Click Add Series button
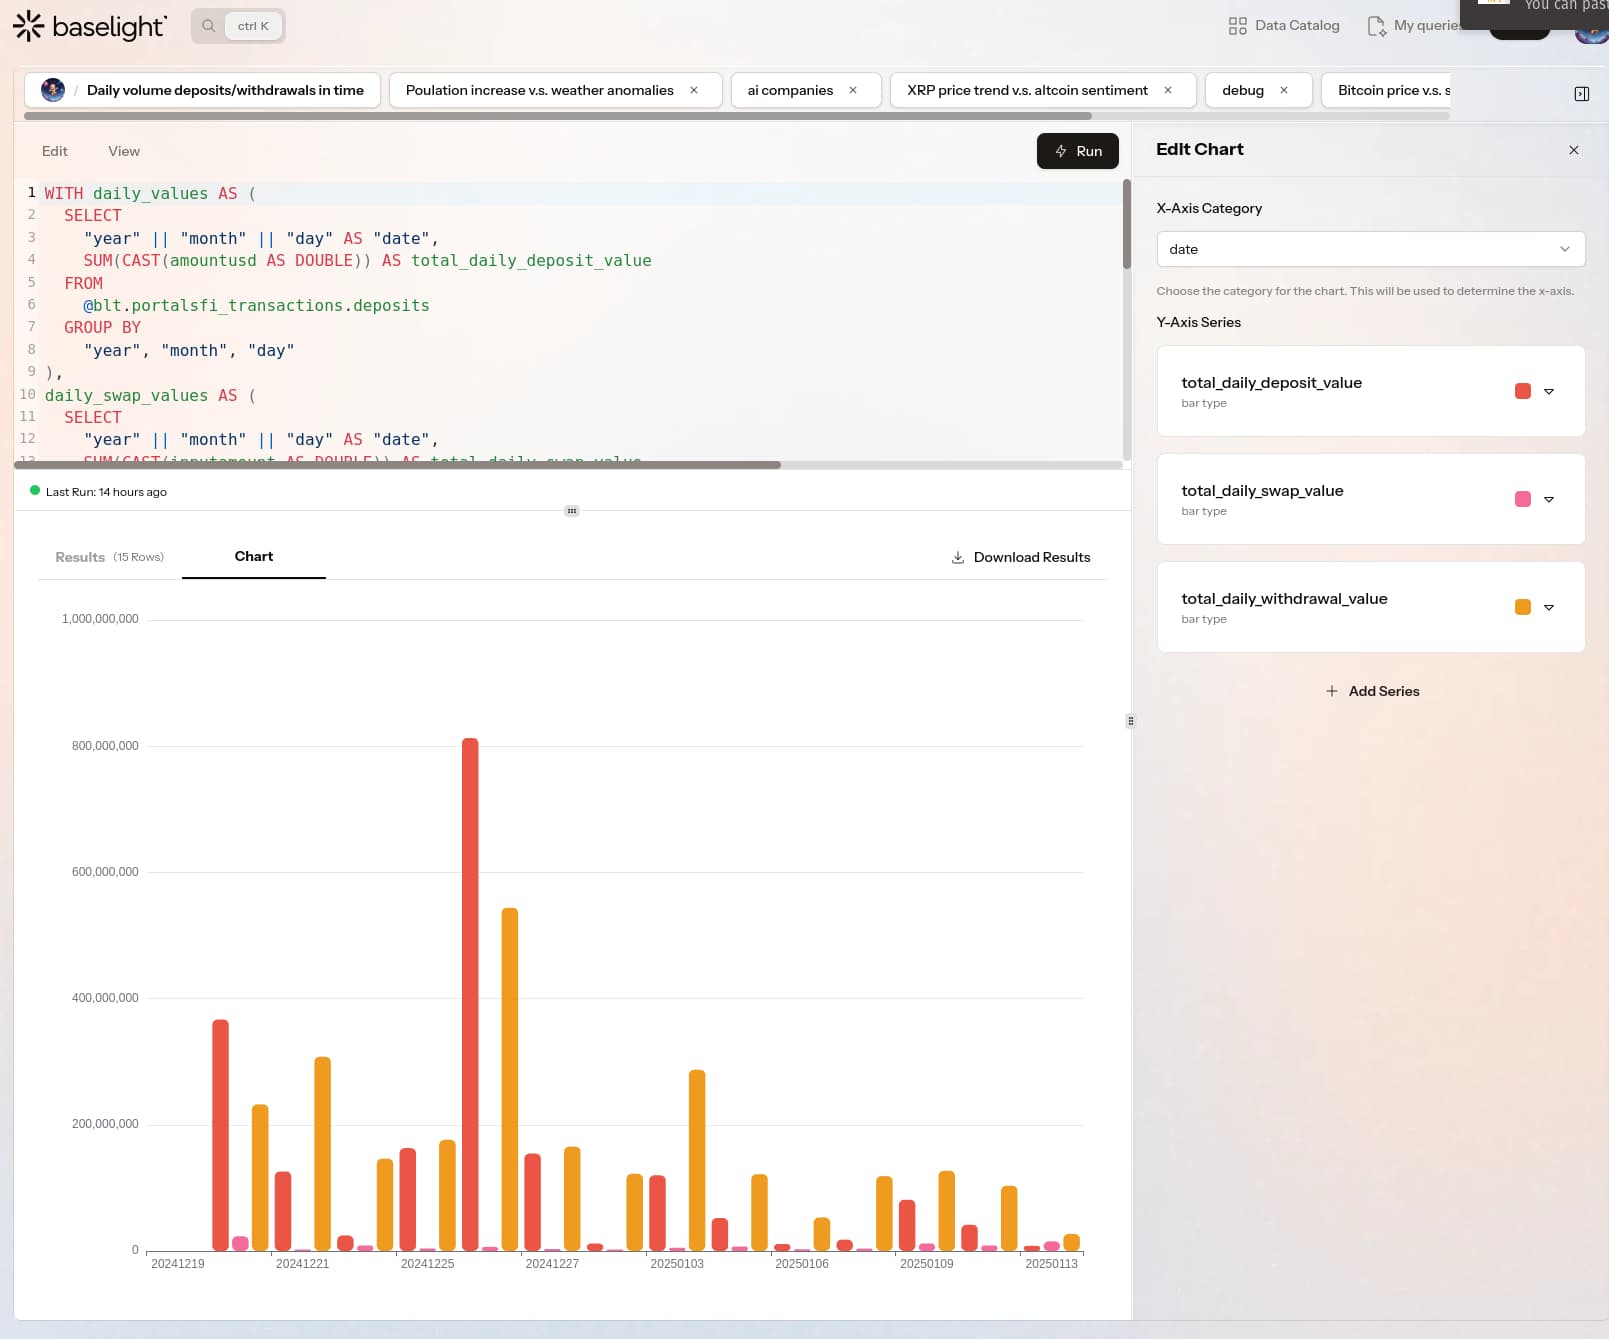1609x1339 pixels. pyautogui.click(x=1371, y=691)
